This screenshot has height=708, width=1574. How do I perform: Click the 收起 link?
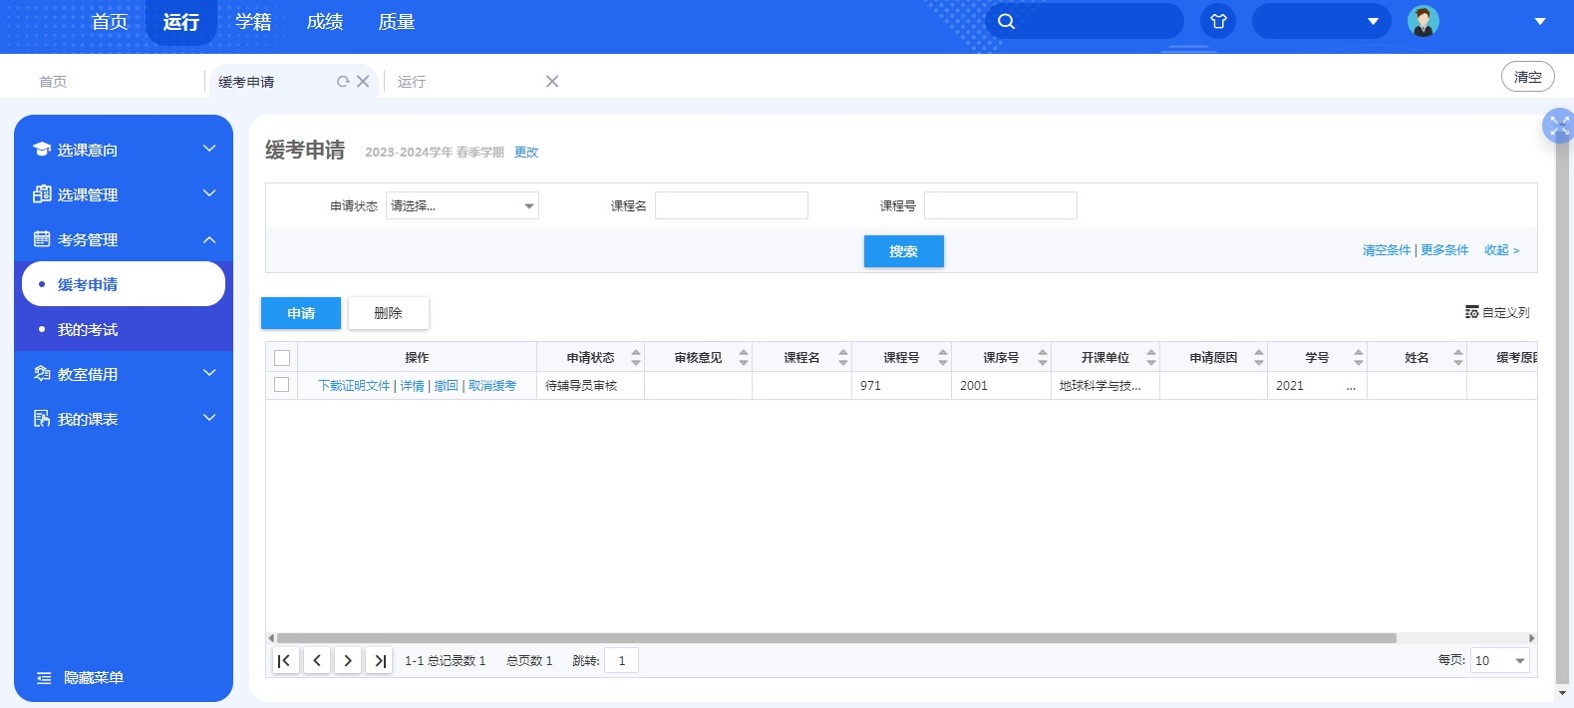click(1501, 250)
